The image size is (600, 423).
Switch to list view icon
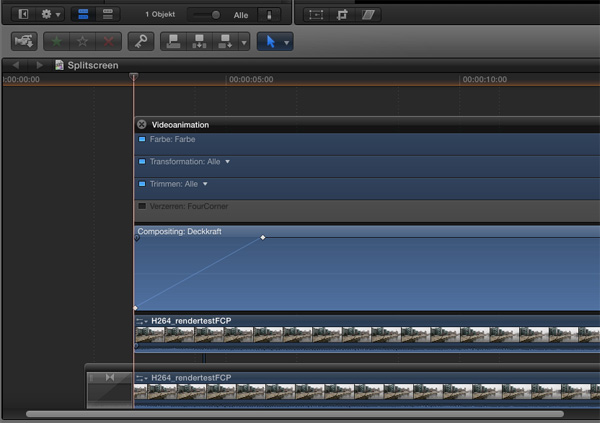click(x=108, y=15)
